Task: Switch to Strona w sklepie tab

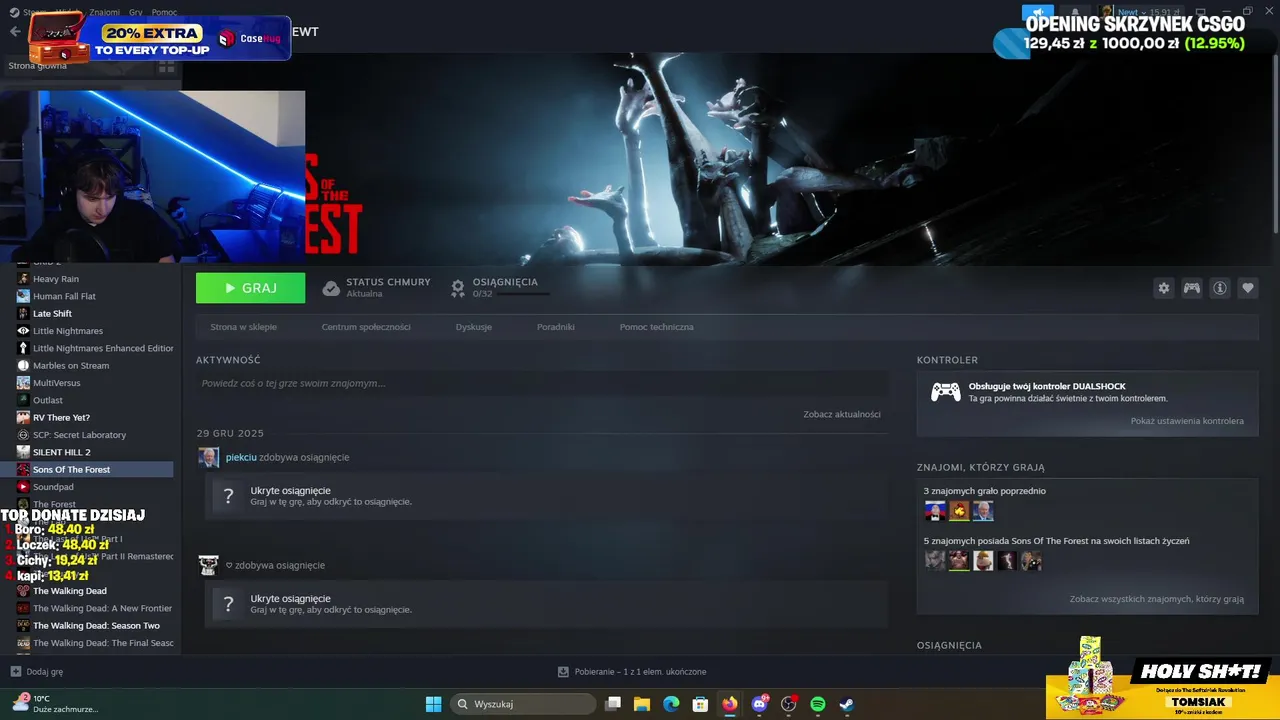Action: point(243,327)
